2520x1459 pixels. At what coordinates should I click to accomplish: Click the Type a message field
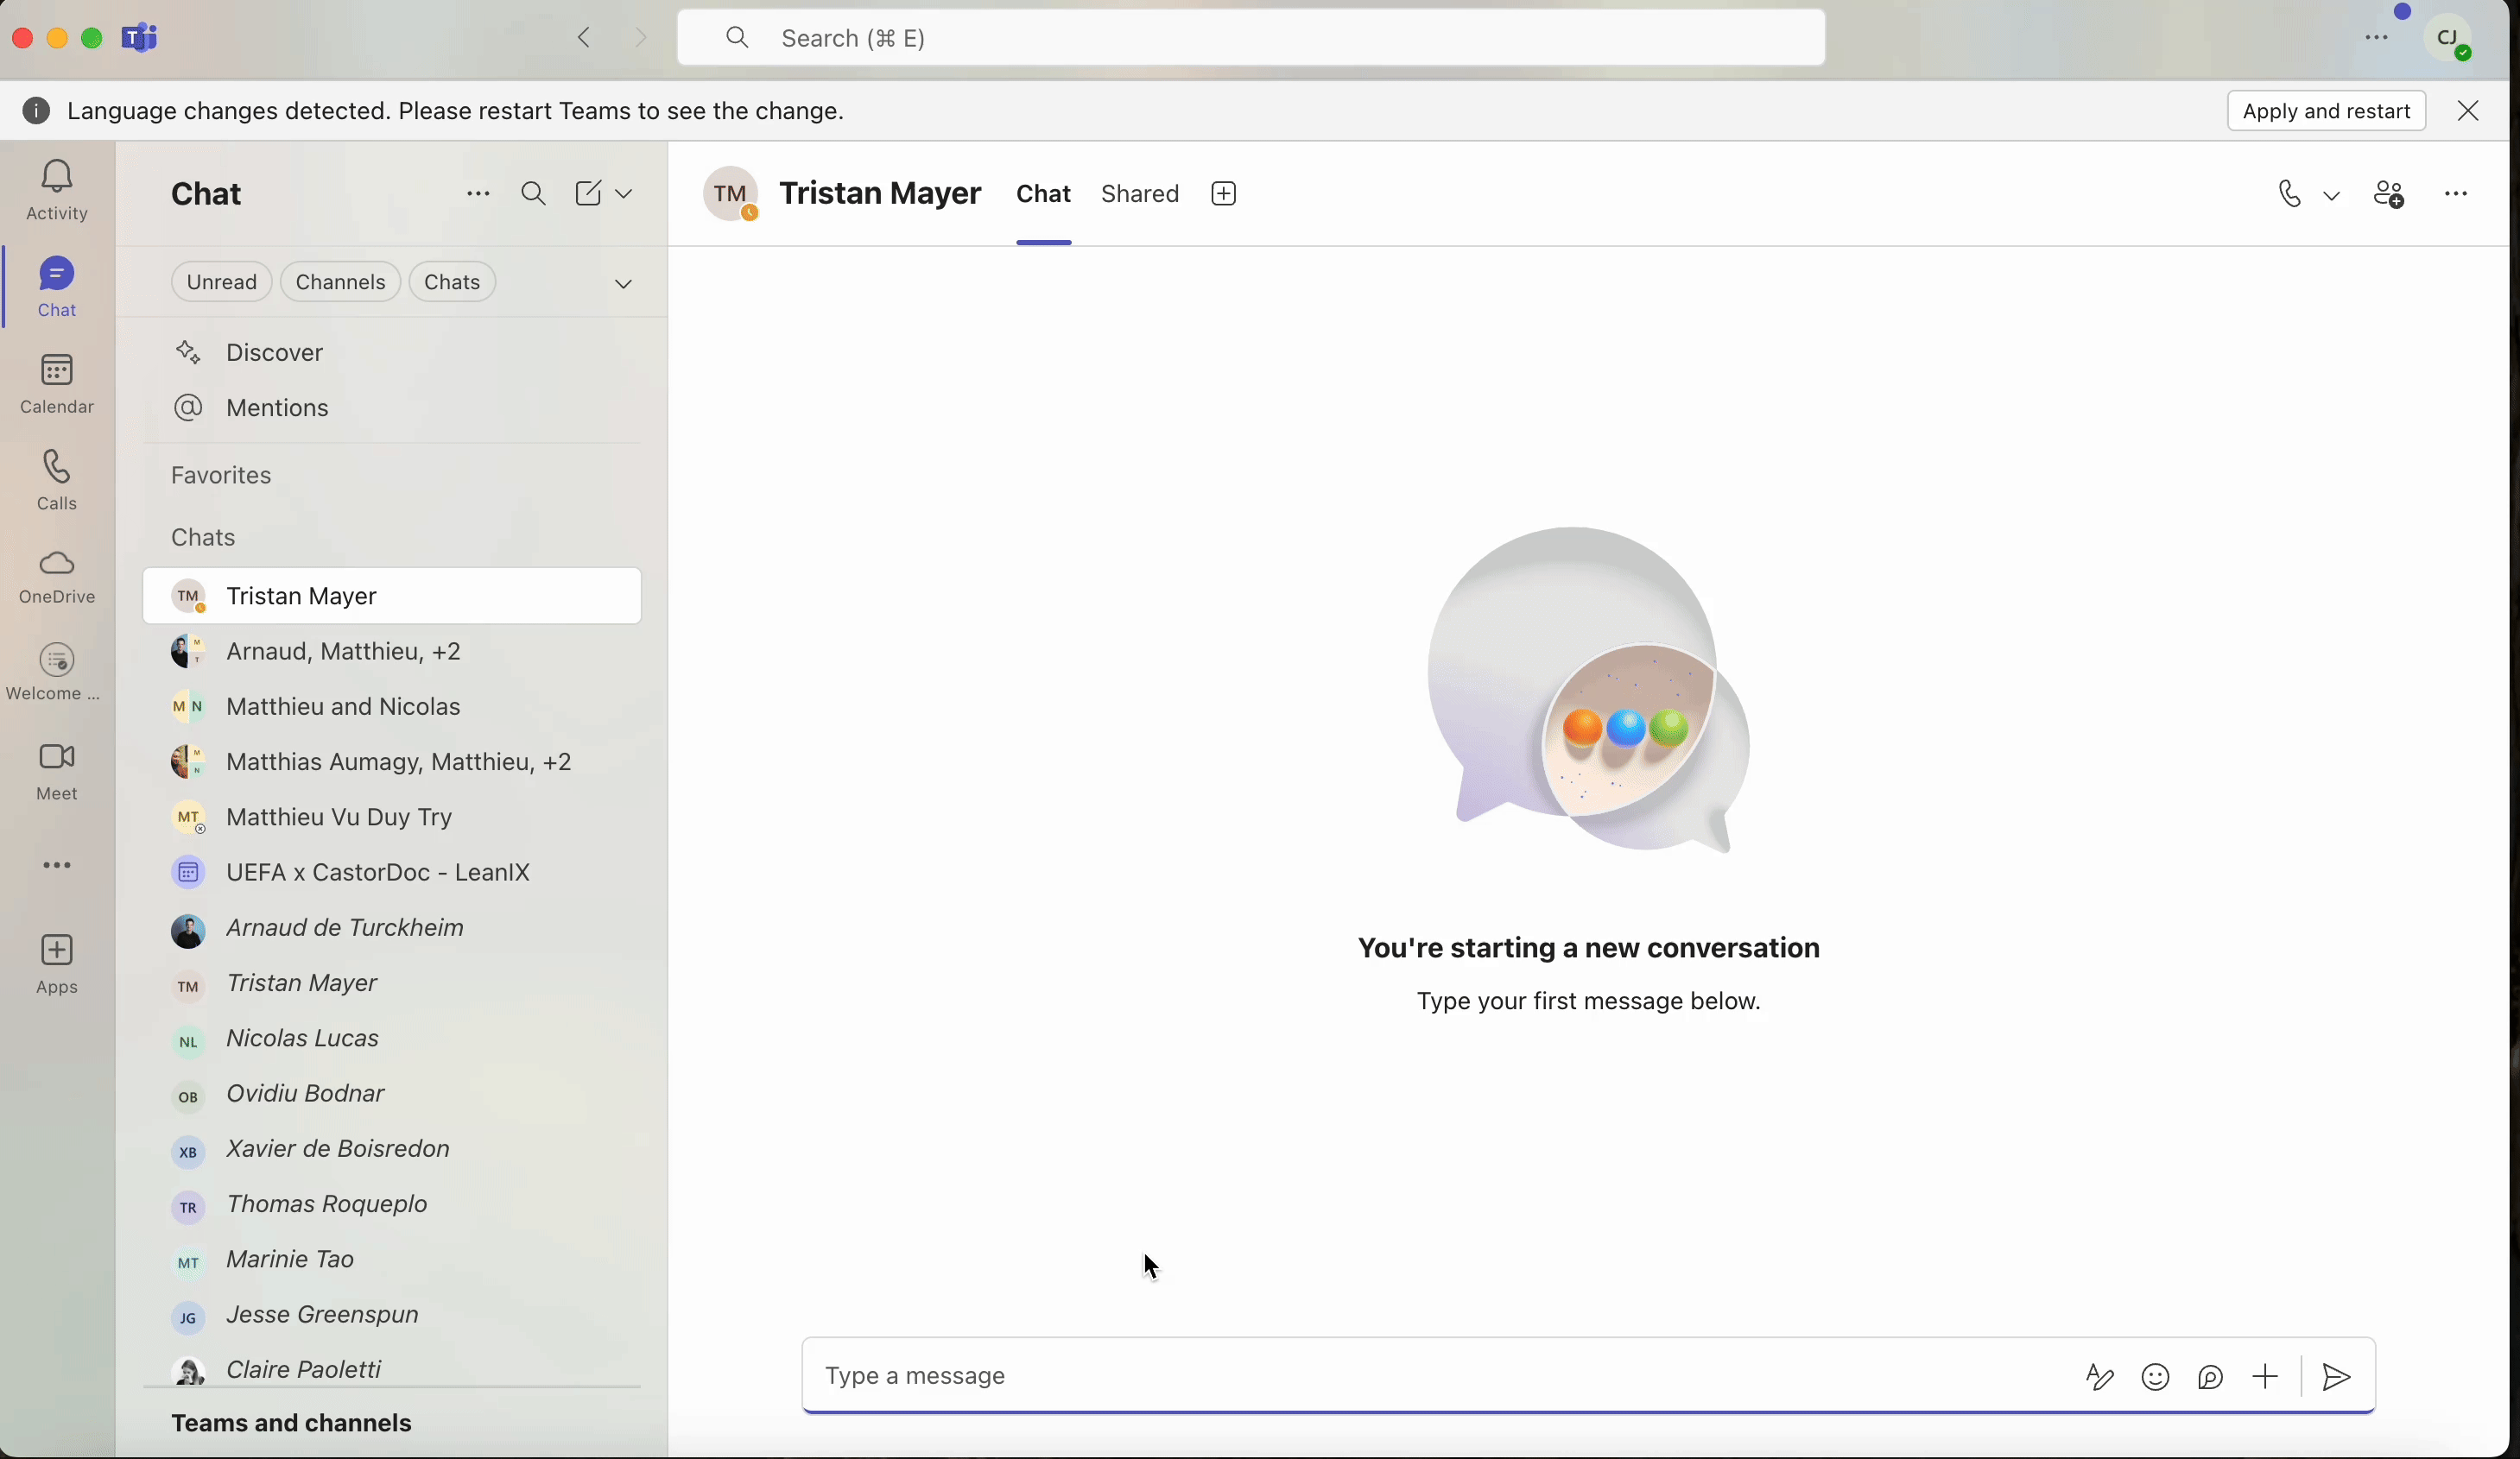1400,1376
